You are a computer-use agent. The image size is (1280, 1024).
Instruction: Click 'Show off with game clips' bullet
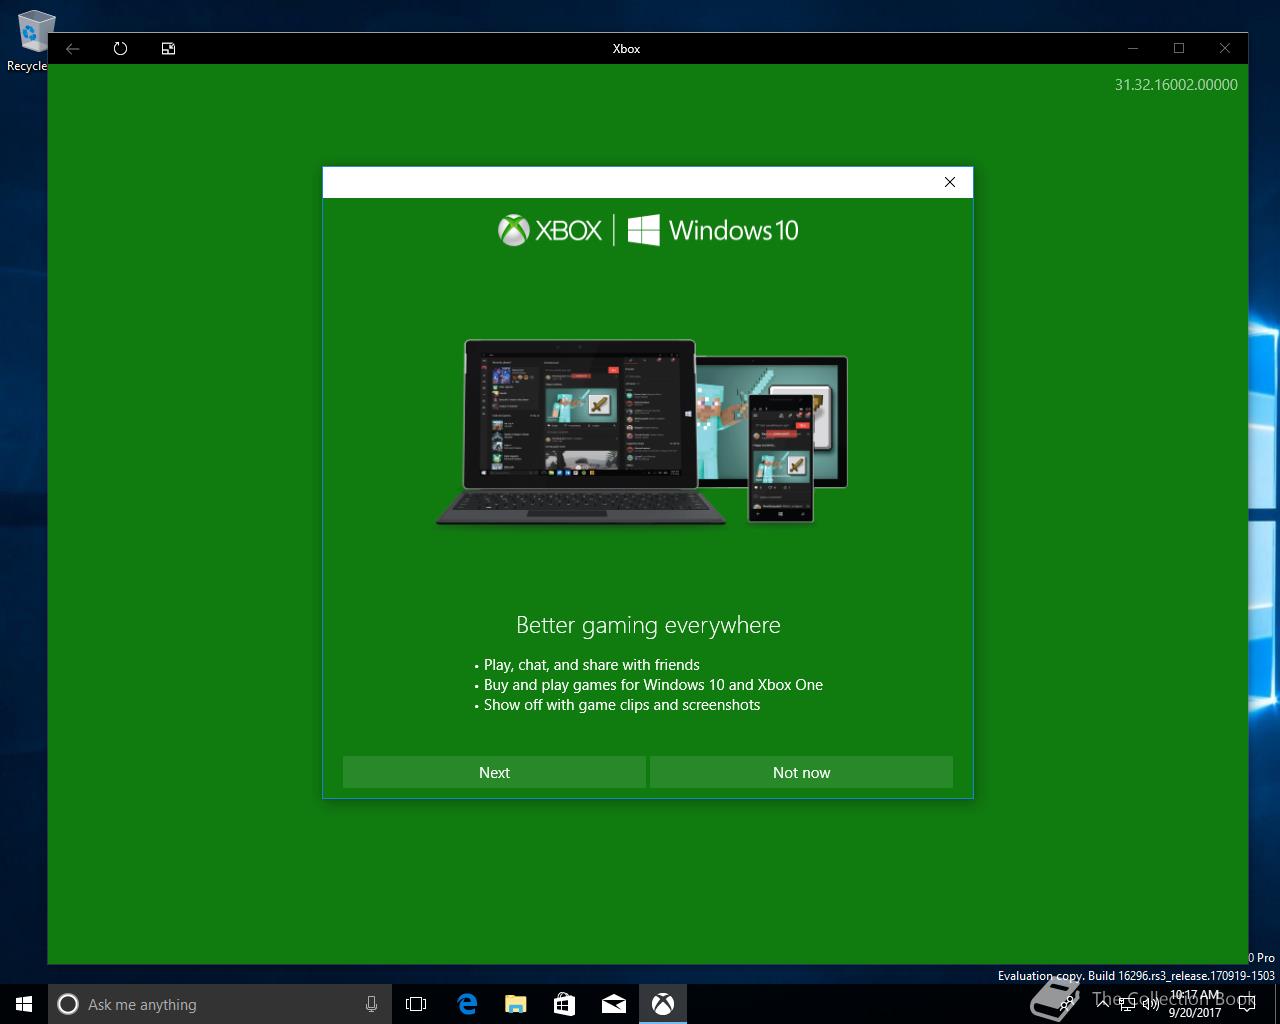622,705
